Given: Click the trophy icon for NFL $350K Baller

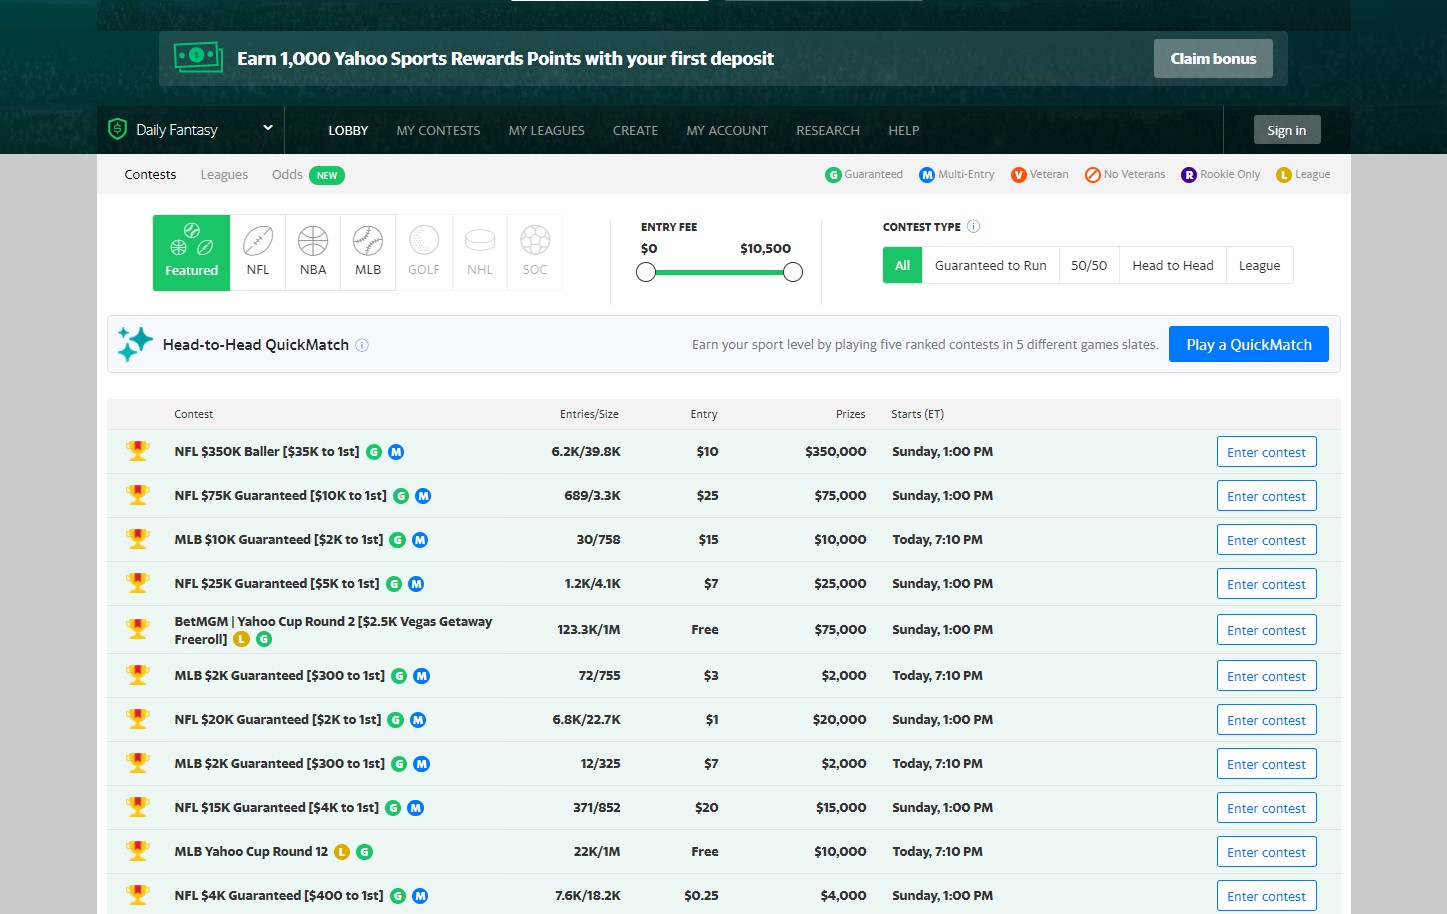Looking at the screenshot, I should 138,451.
